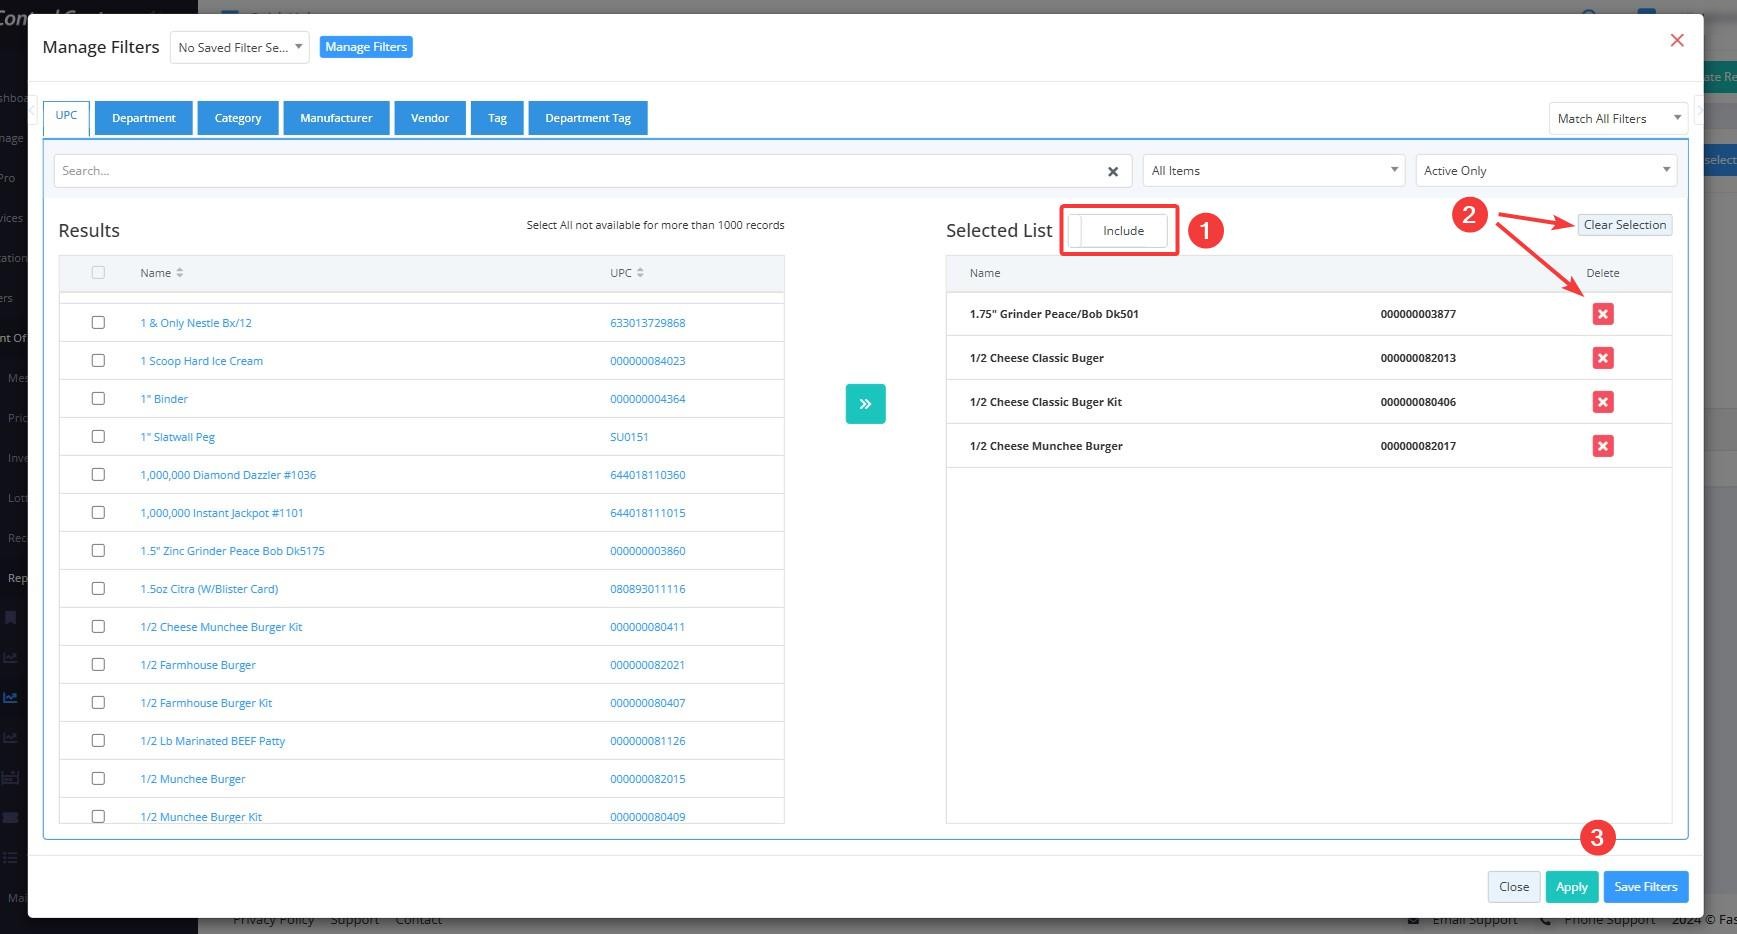This screenshot has height=934, width=1737.
Task: Click UPC link 633013729868
Action: (648, 323)
